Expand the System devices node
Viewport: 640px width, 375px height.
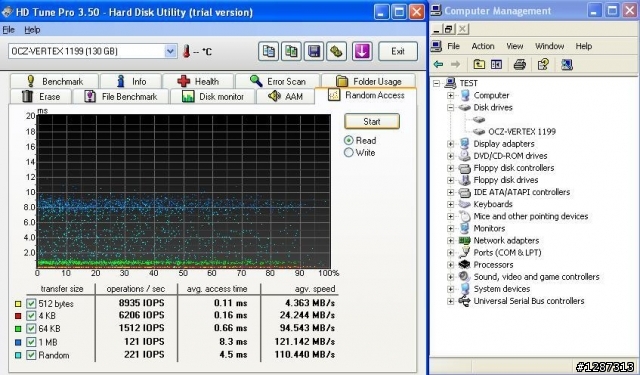click(x=451, y=289)
